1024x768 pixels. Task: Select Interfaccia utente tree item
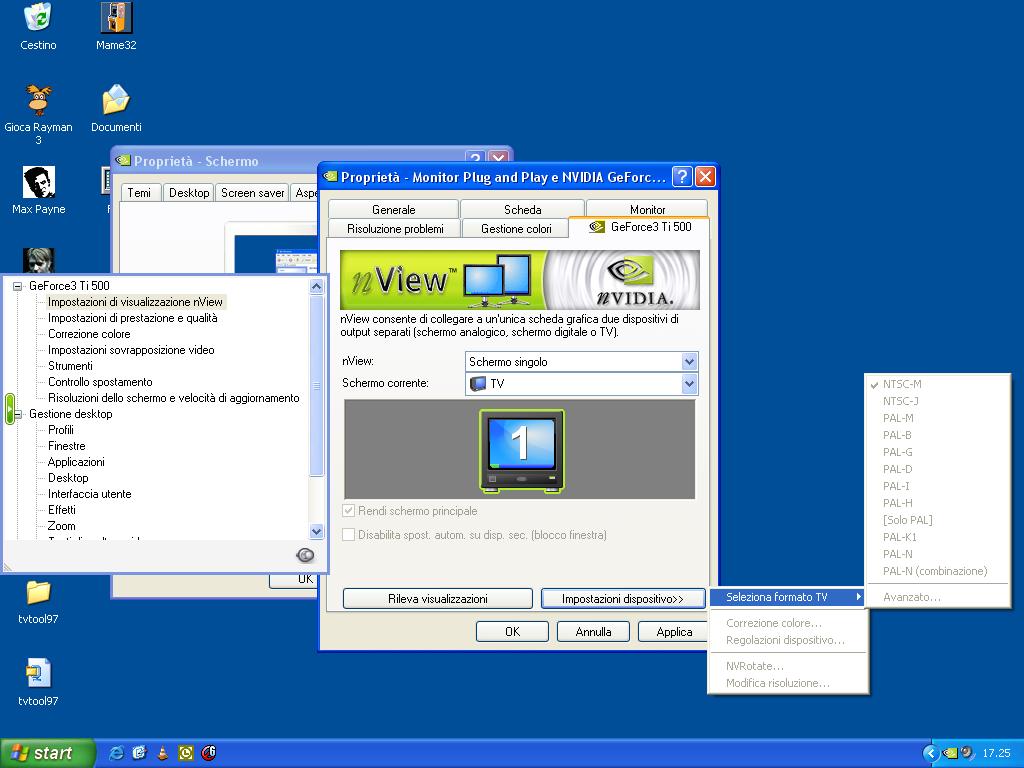point(89,494)
